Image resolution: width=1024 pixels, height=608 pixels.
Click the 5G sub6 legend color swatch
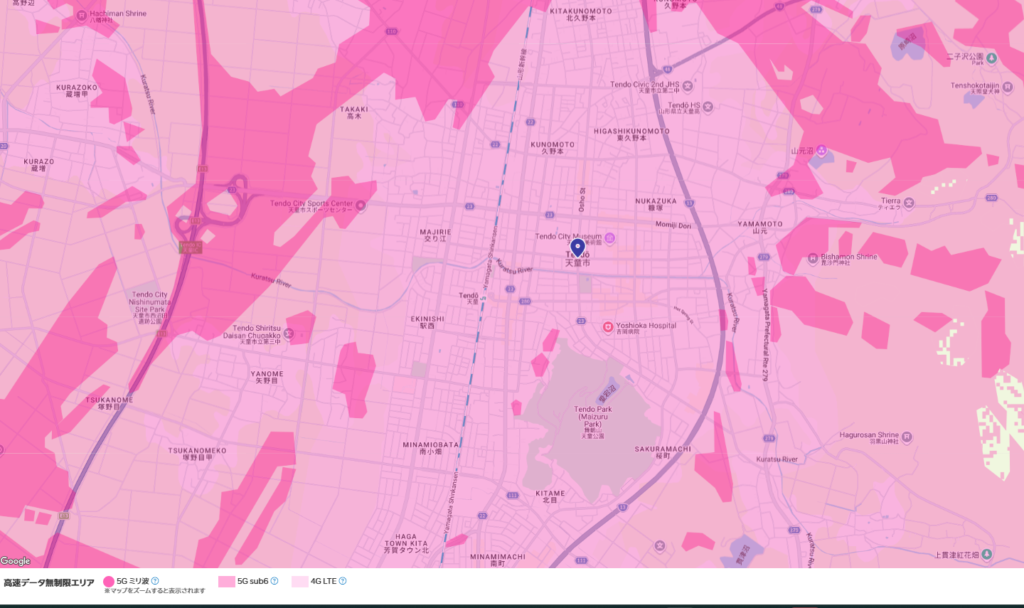pos(226,581)
